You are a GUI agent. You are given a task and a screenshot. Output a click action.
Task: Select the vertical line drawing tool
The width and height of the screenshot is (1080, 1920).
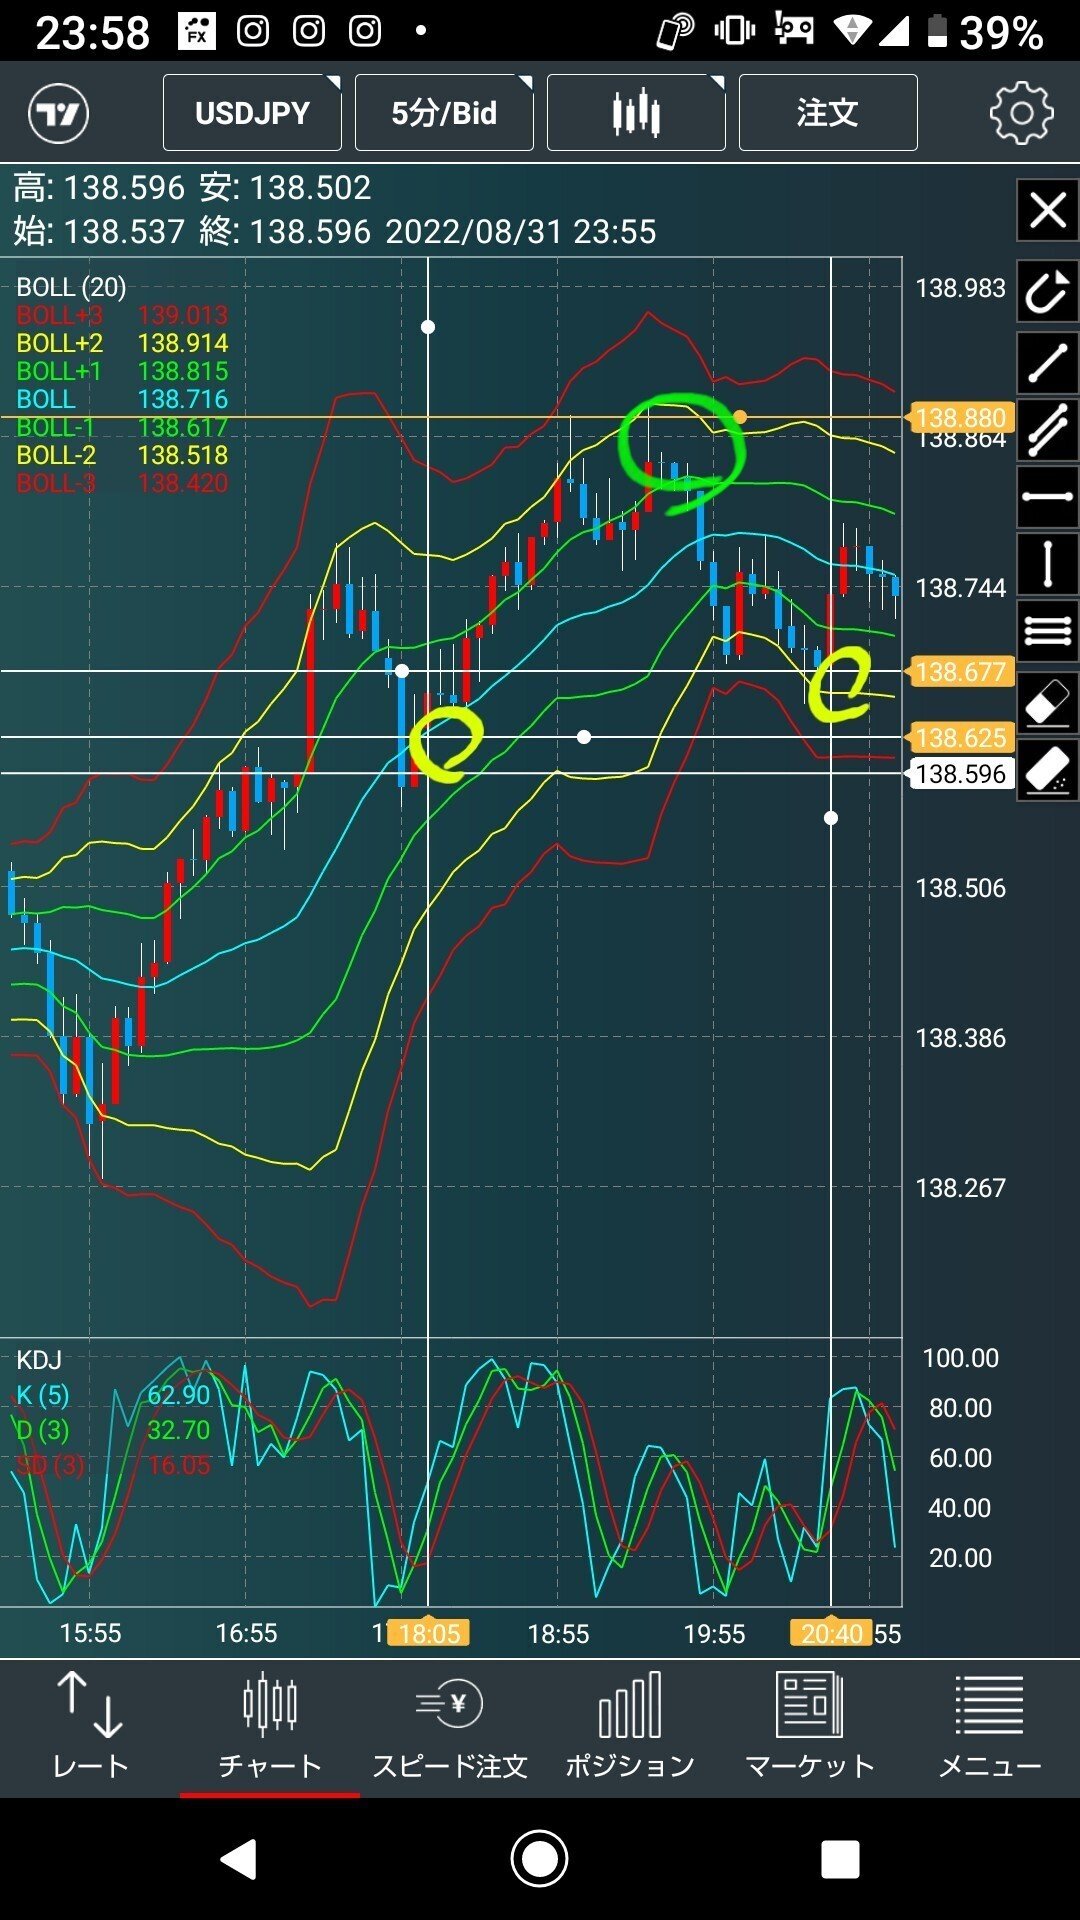1047,564
